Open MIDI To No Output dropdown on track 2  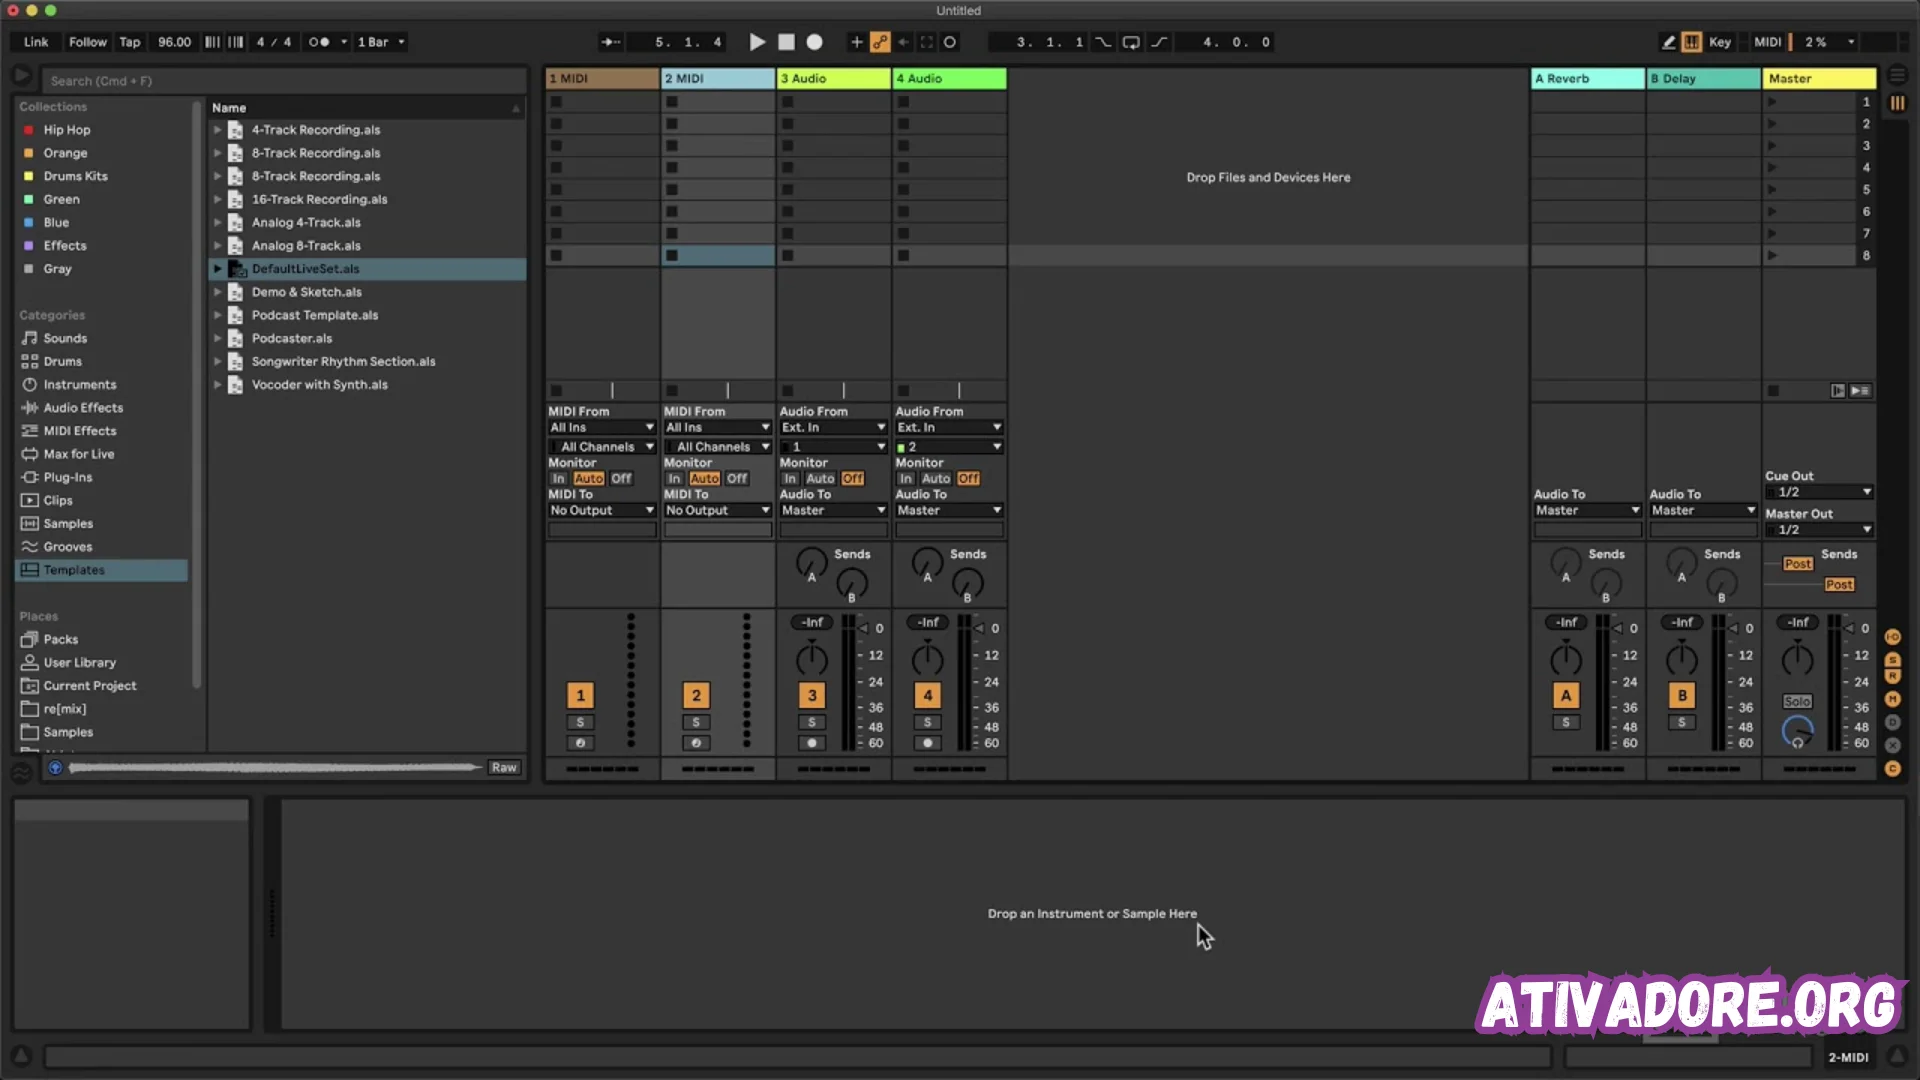718,511
